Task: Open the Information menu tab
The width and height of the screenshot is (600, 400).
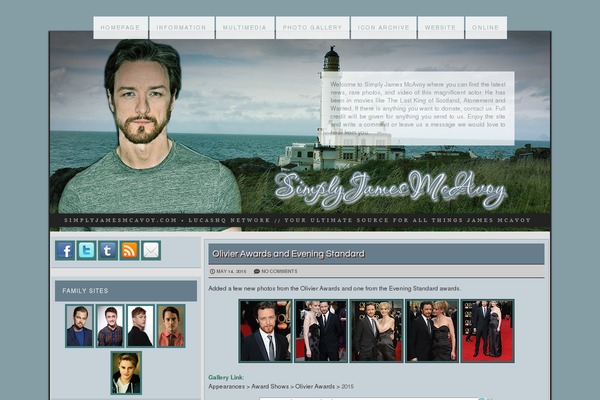Action: tap(182, 28)
